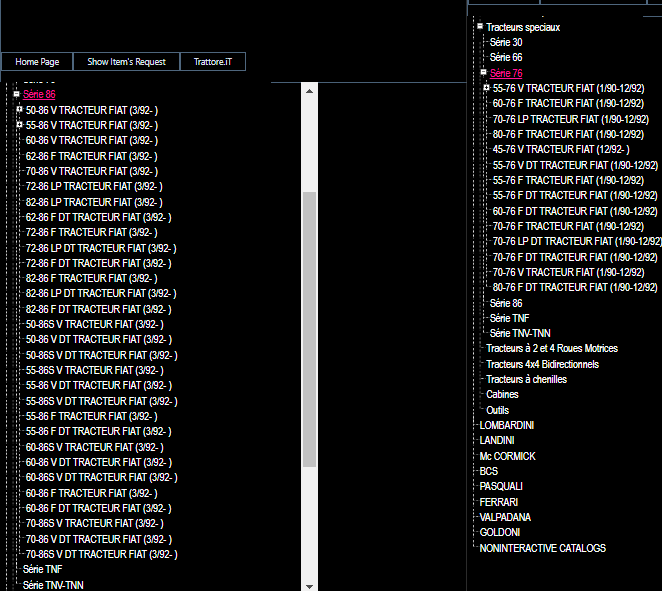
Task: Open Tracteurs à chenilles
Action: pos(526,380)
